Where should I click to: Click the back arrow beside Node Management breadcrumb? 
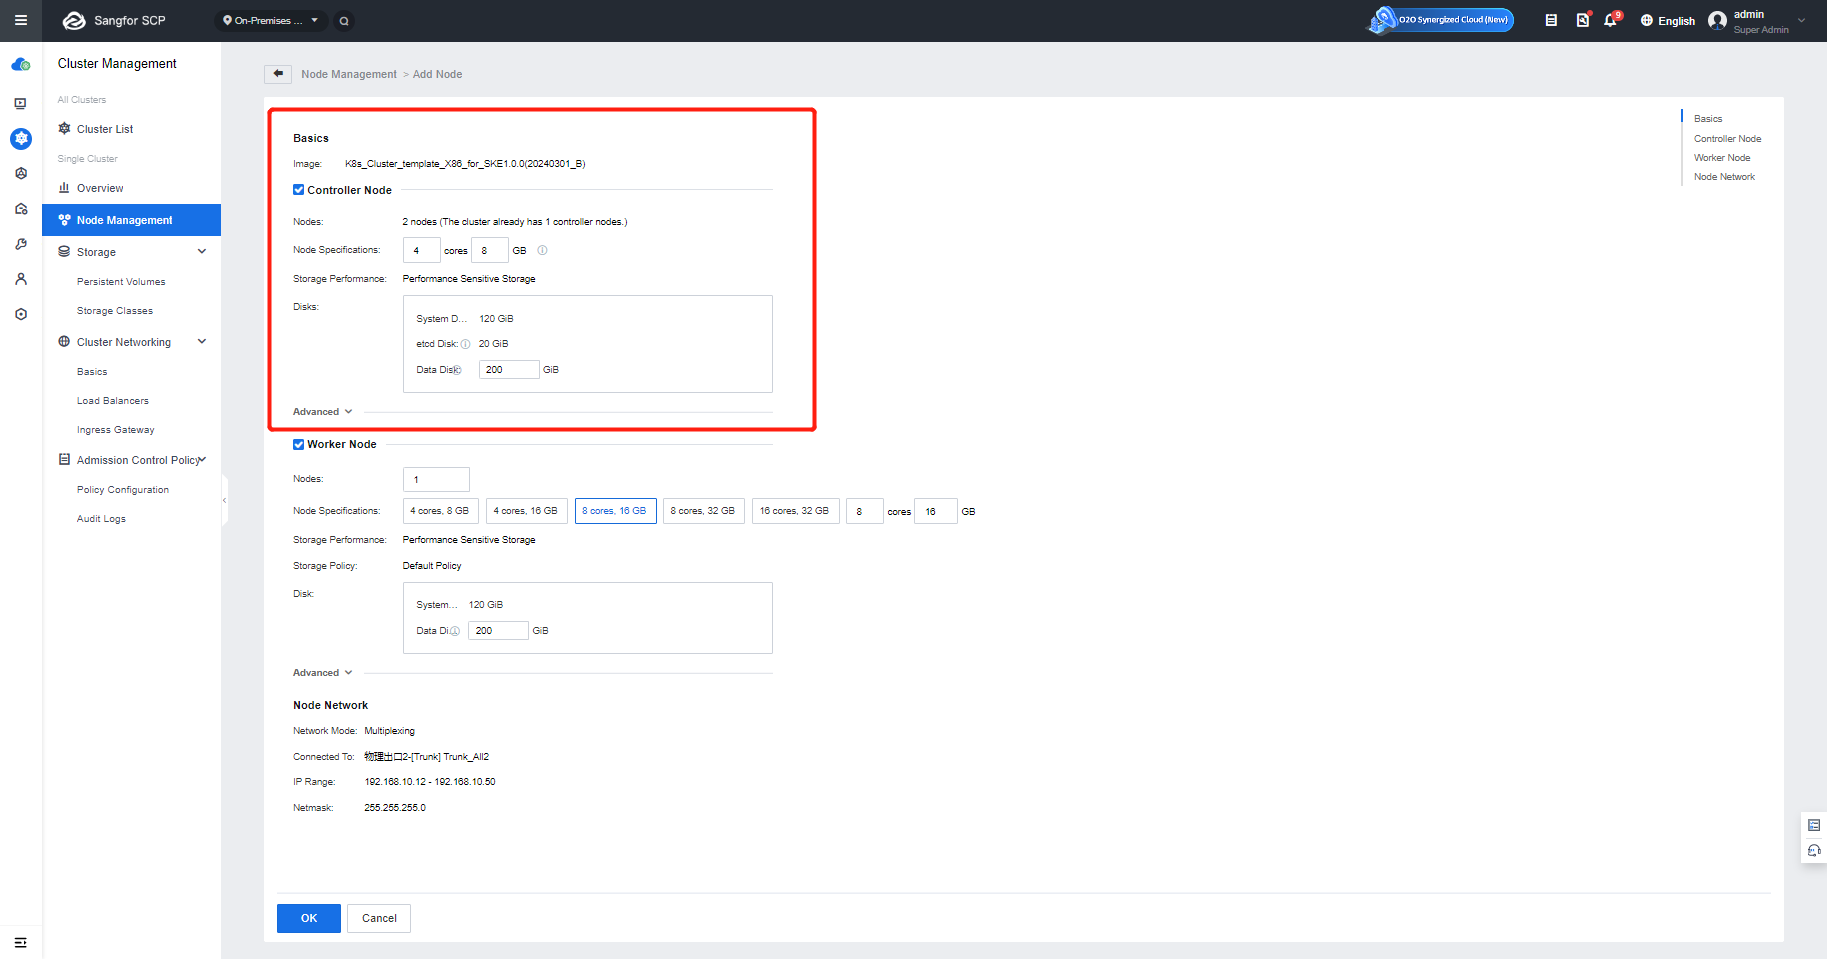278,74
